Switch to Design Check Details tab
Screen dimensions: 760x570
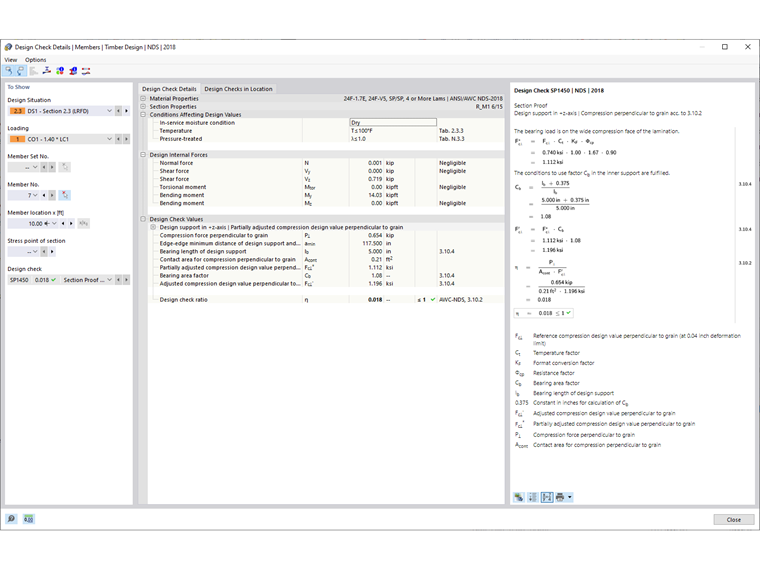(169, 89)
